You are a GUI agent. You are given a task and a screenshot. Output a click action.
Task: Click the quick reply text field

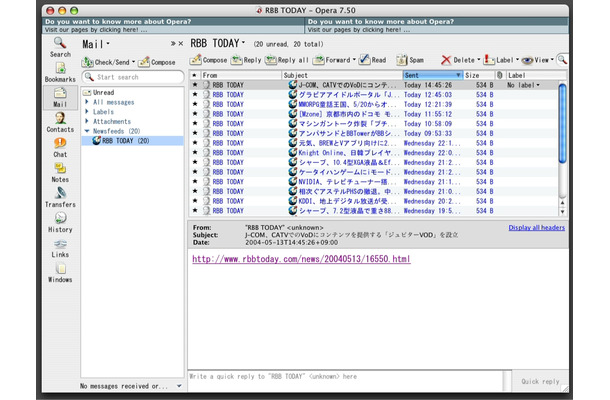click(345, 381)
